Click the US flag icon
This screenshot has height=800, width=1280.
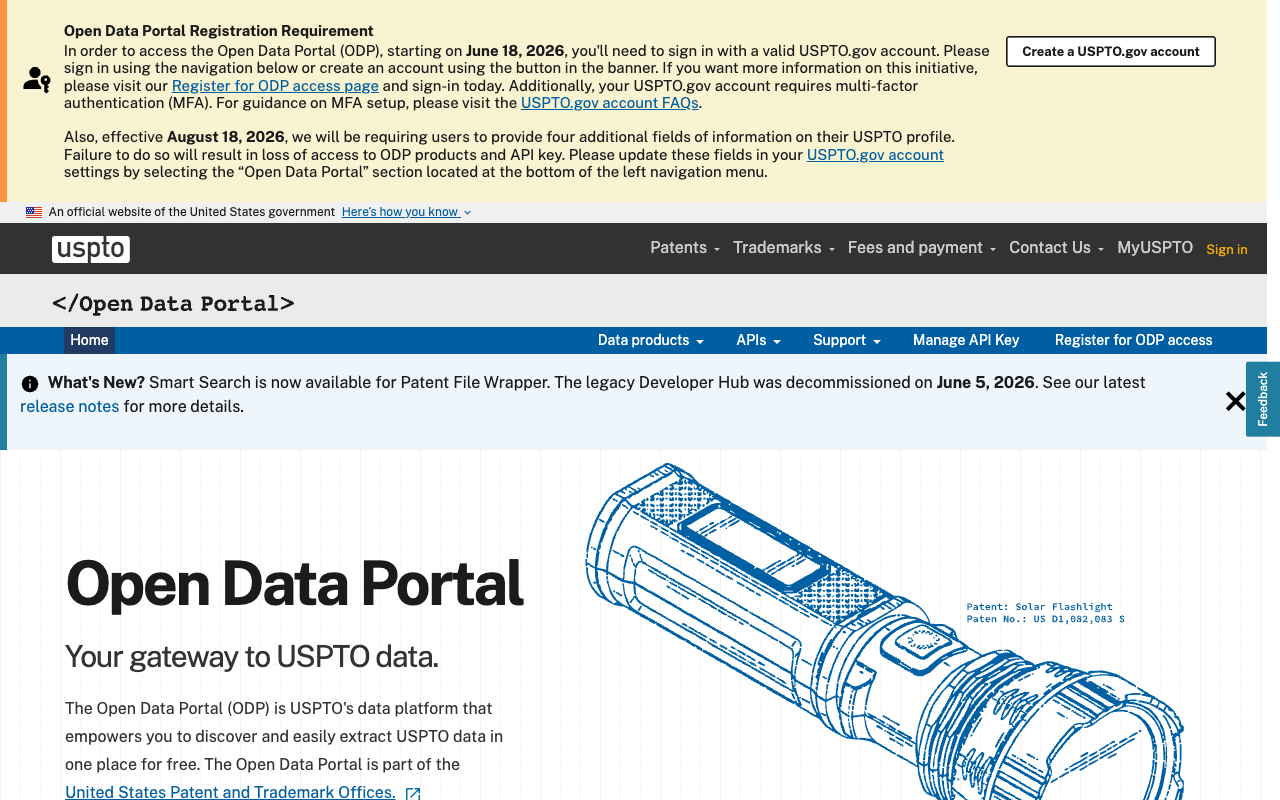click(34, 212)
